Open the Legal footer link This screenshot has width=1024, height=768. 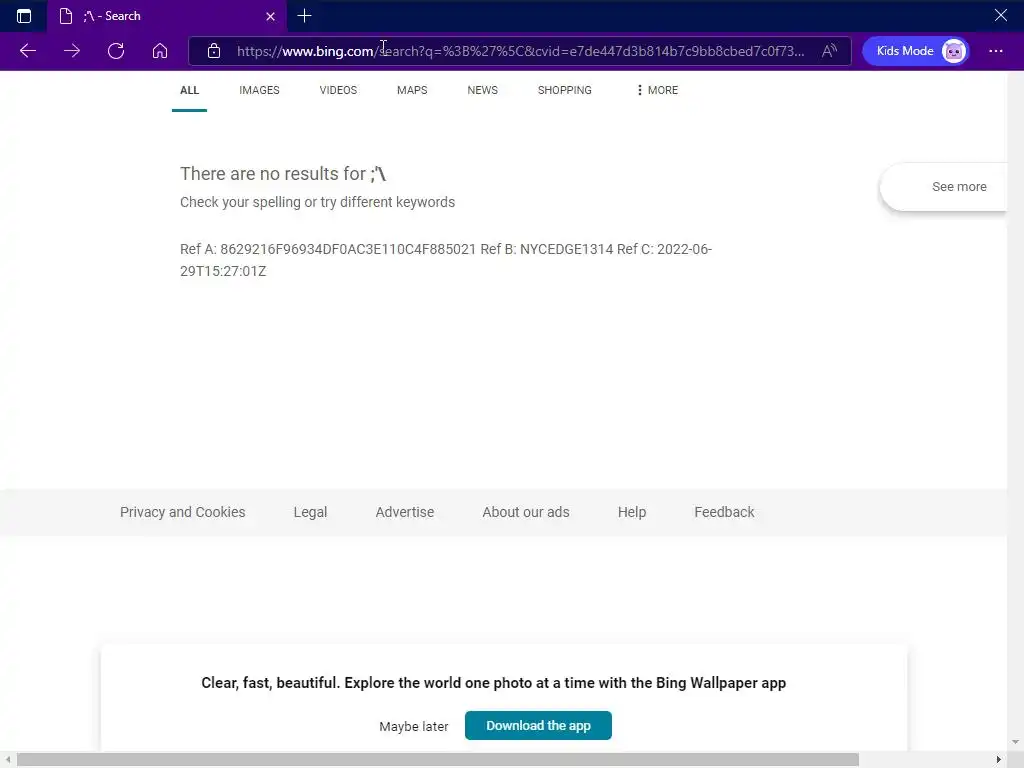tap(310, 512)
